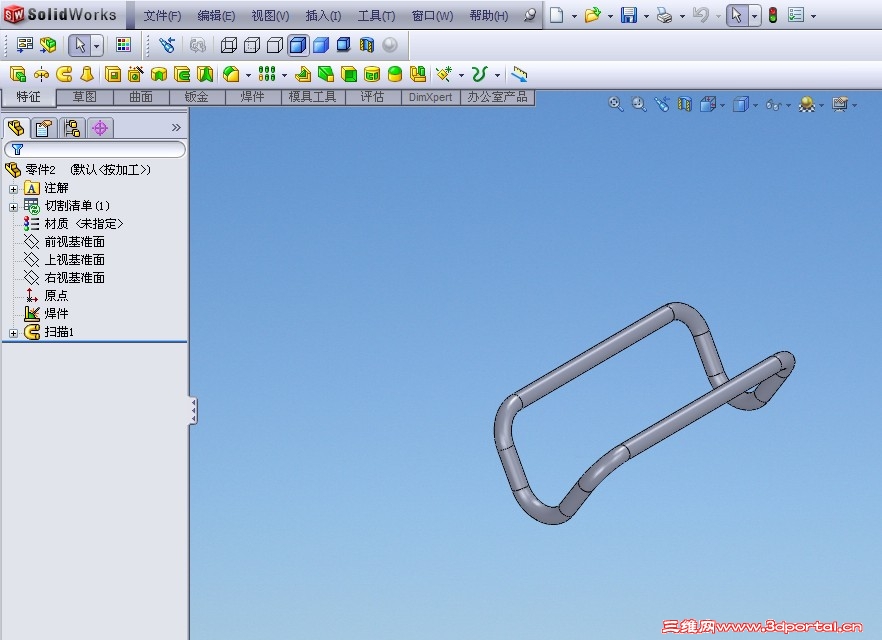This screenshot has width=882, height=640.
Task: Expand the panel tabs chevron
Action: pos(176,128)
